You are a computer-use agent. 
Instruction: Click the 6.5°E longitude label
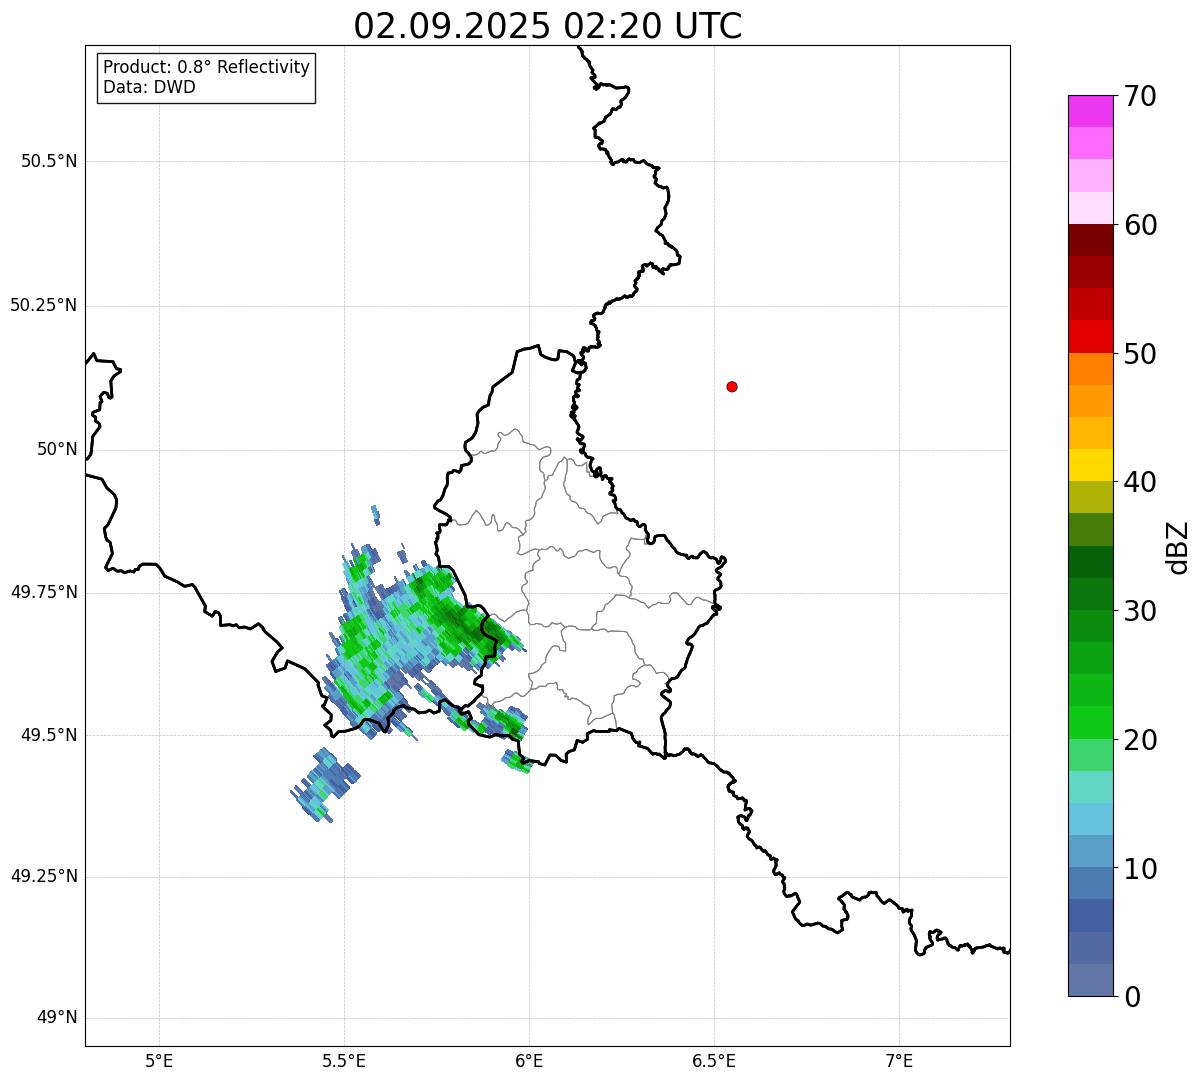(x=714, y=1061)
